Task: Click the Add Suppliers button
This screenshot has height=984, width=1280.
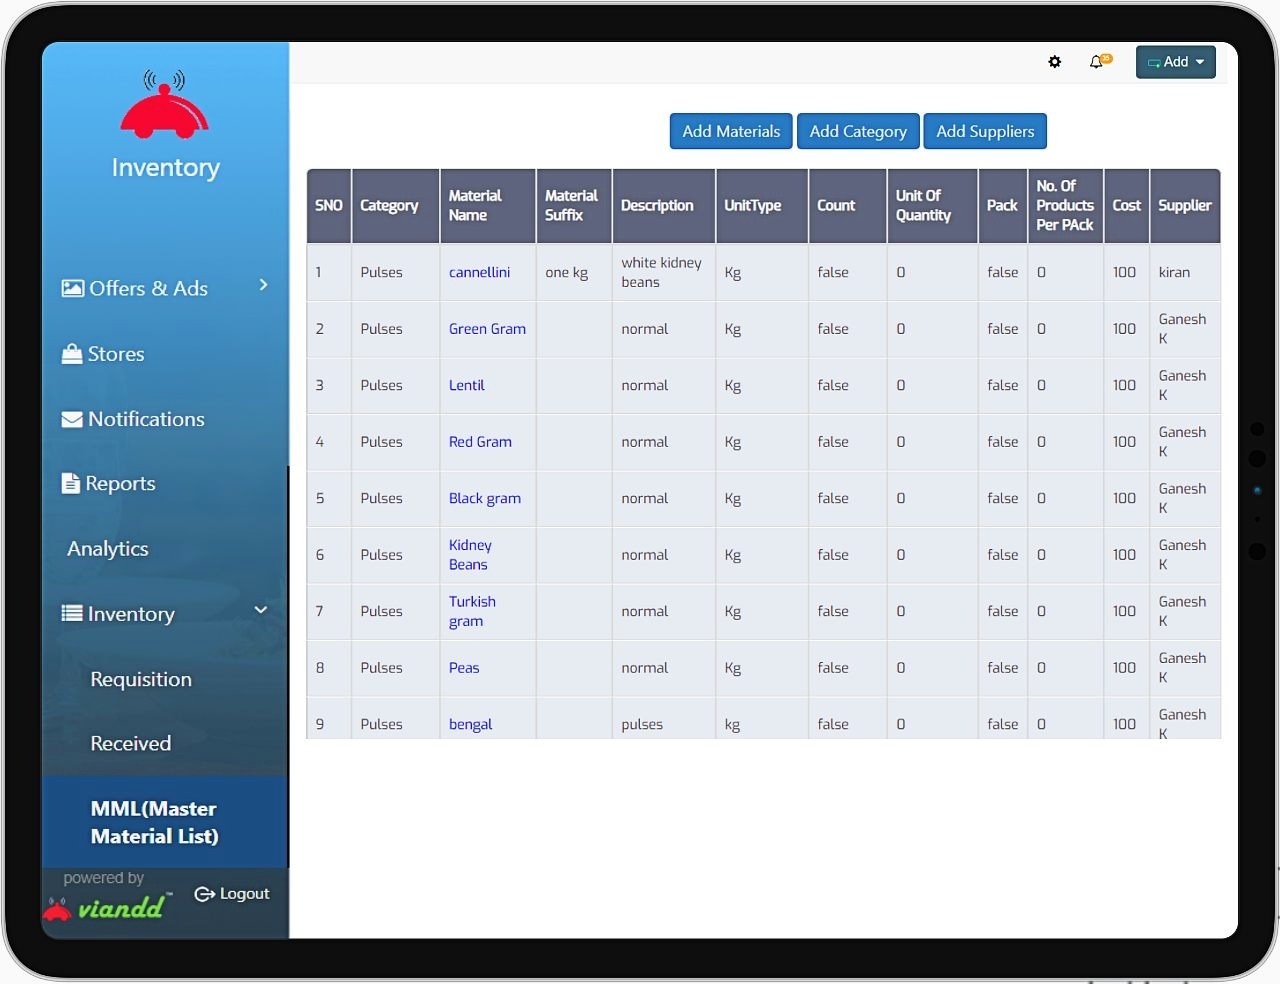Action: pyautogui.click(x=985, y=131)
